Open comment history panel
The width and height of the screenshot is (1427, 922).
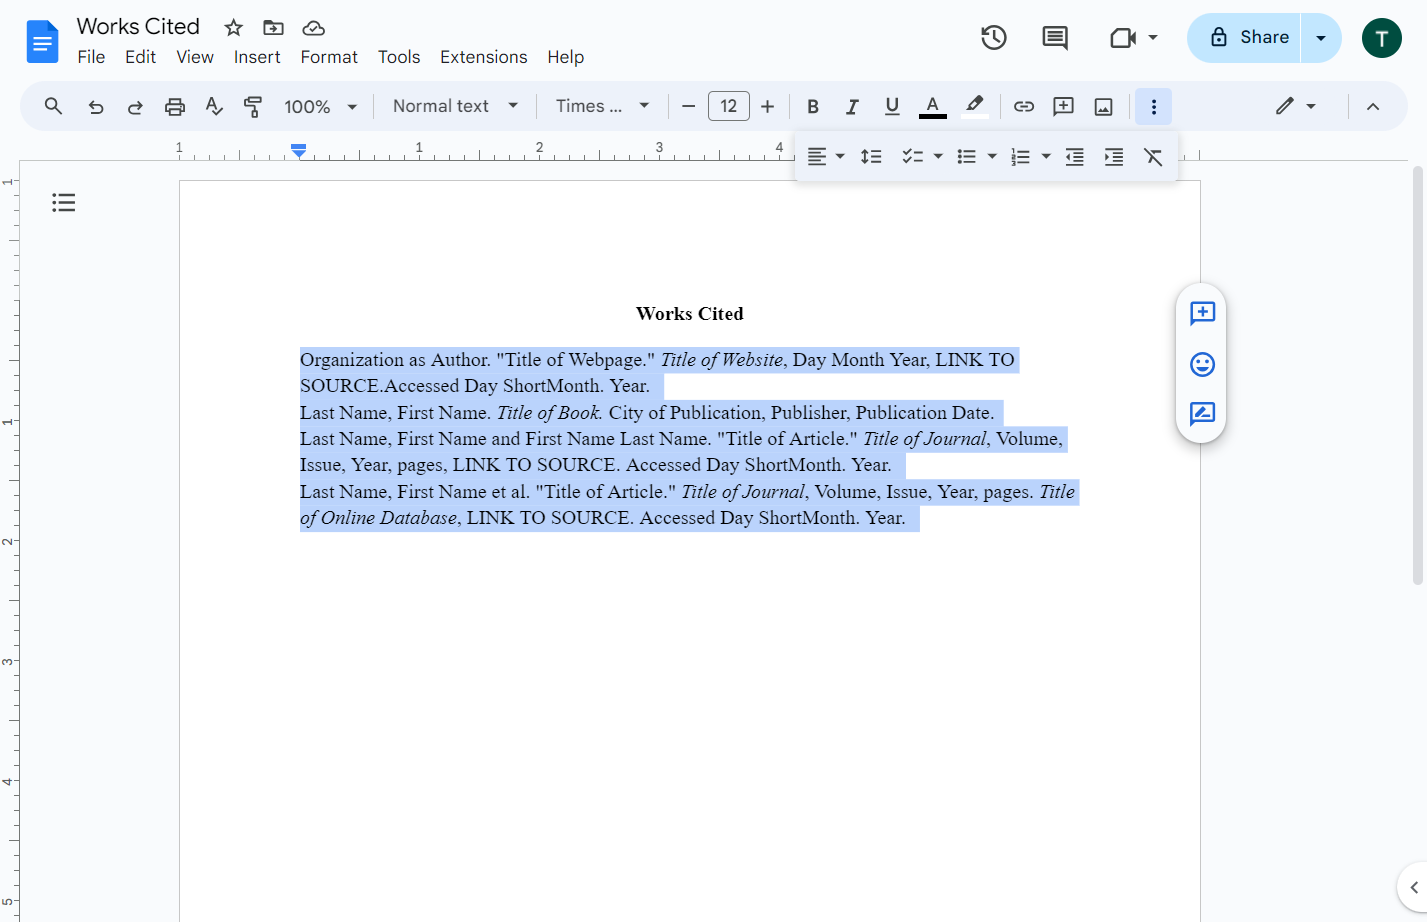pyautogui.click(x=1055, y=38)
